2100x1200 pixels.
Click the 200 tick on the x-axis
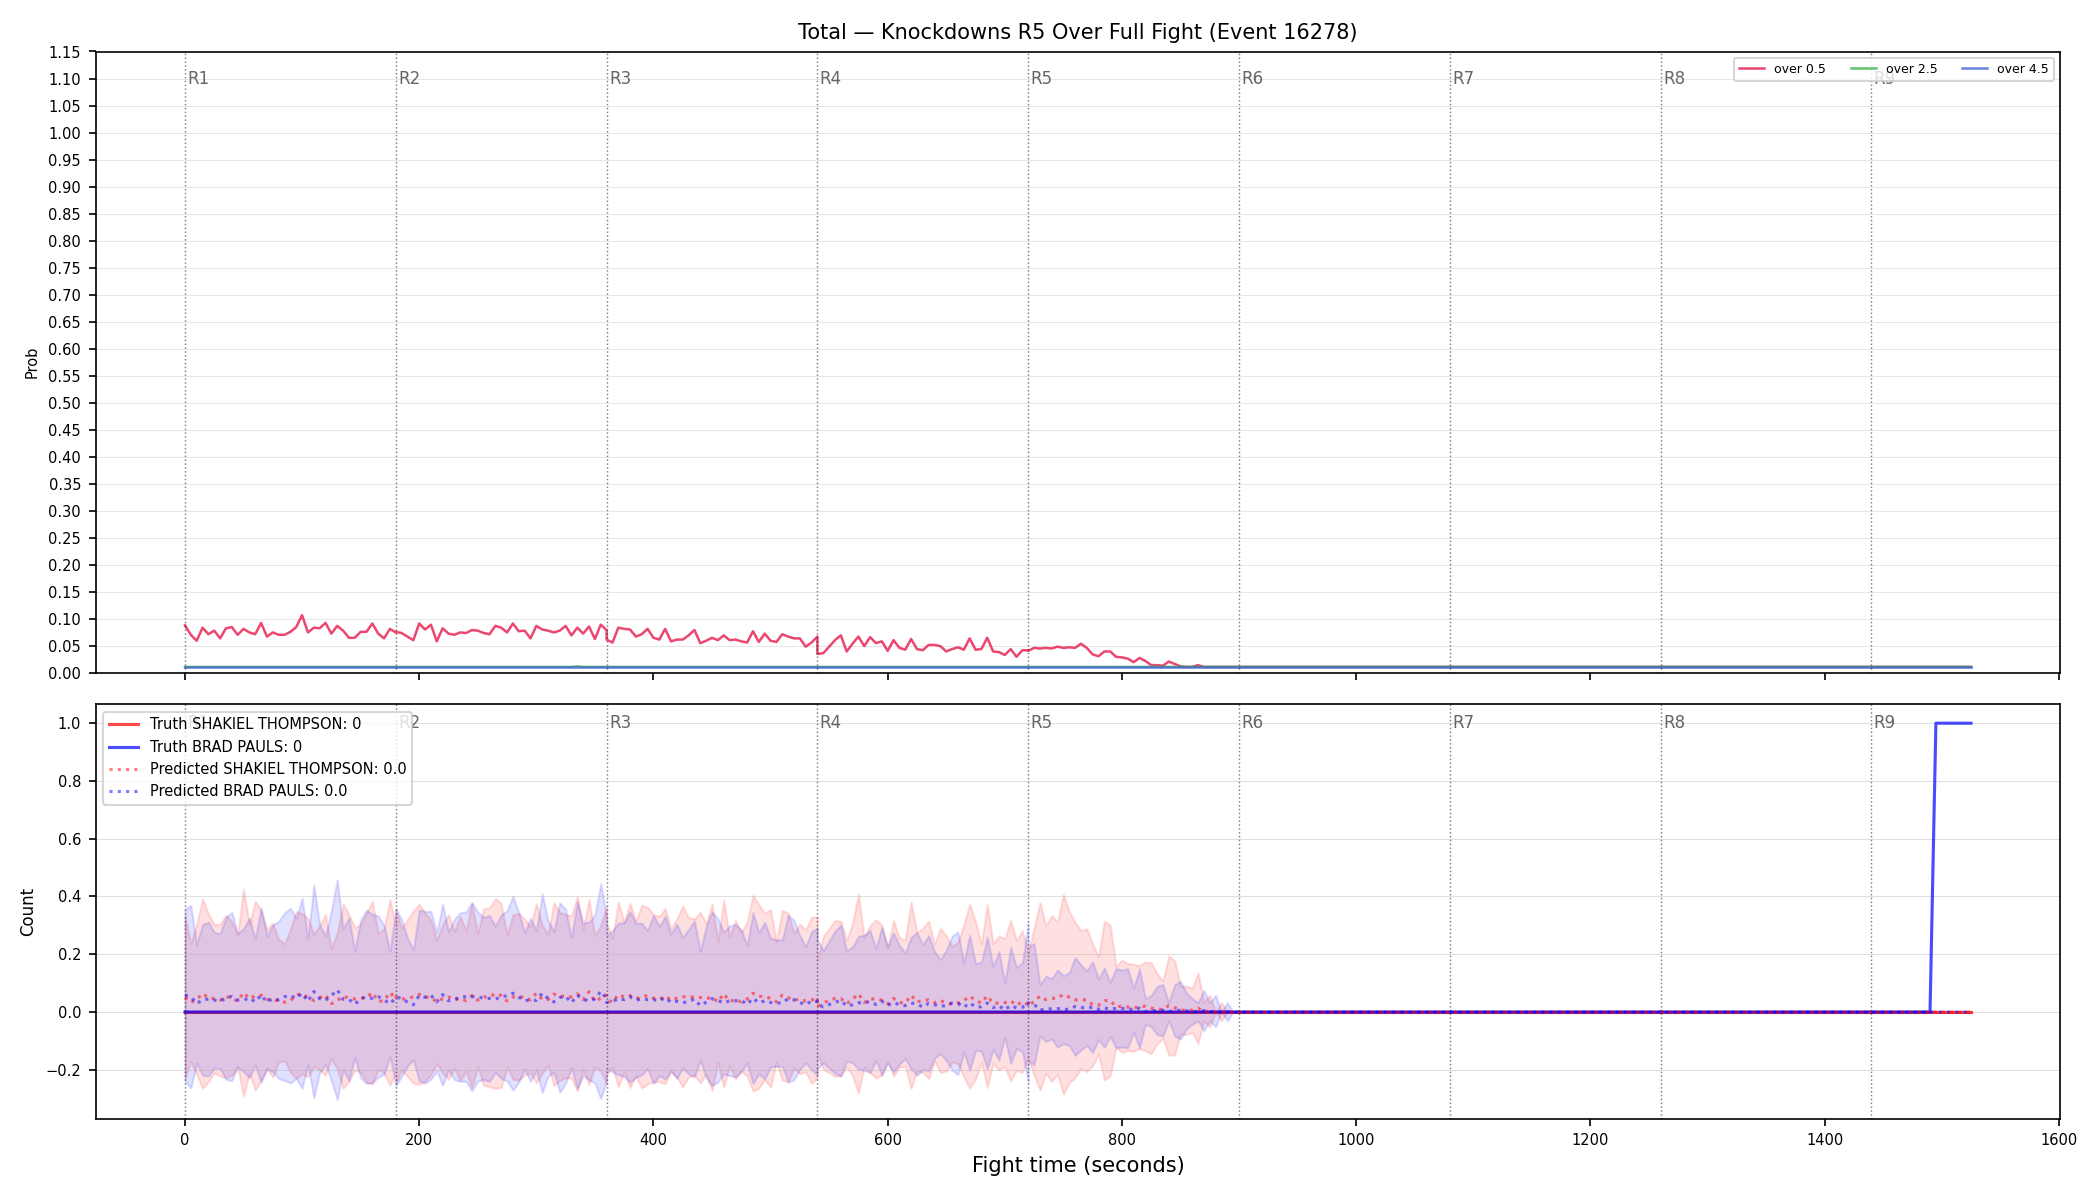pyautogui.click(x=418, y=1139)
